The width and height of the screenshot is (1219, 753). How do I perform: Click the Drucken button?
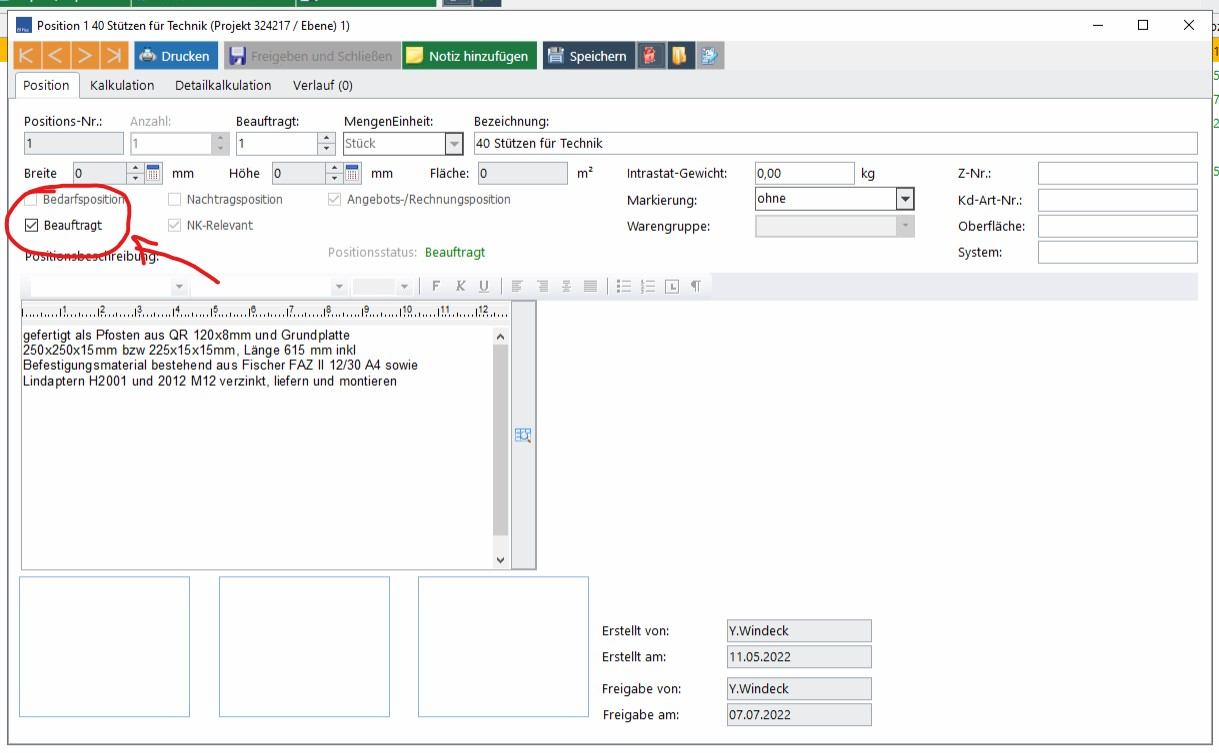[x=176, y=56]
